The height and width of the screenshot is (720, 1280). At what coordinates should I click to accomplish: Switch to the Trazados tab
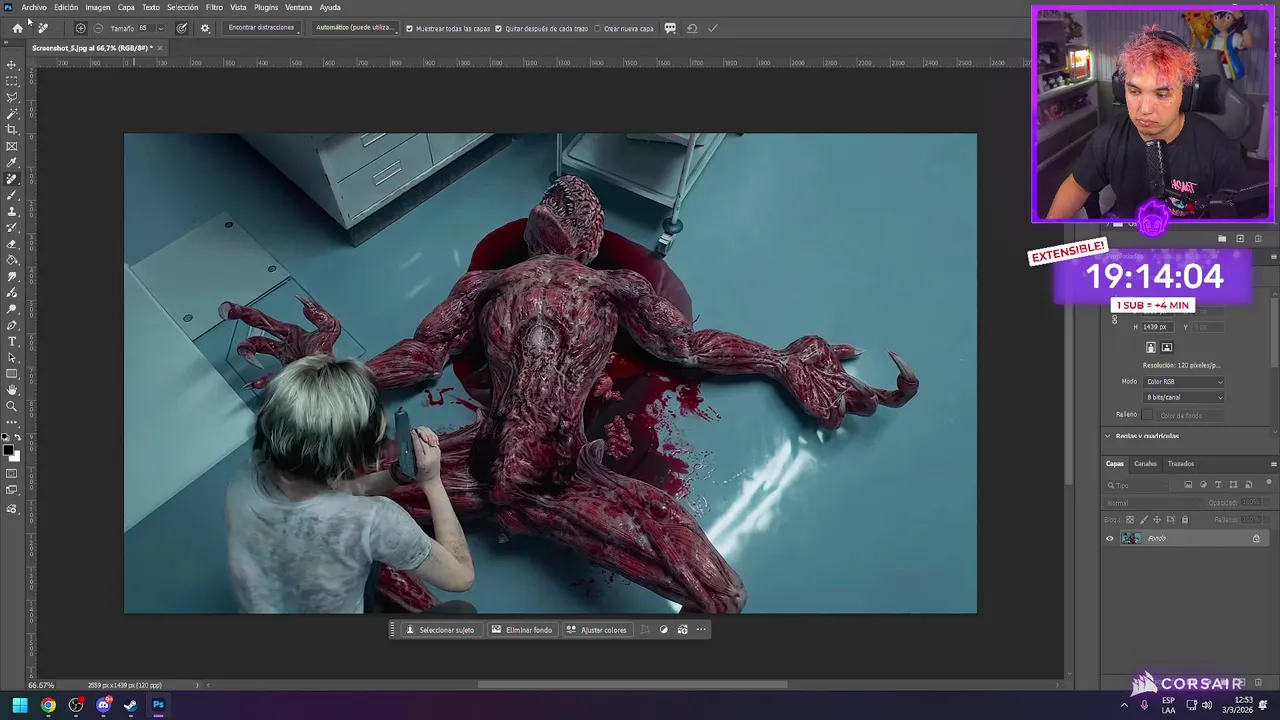(x=1181, y=464)
